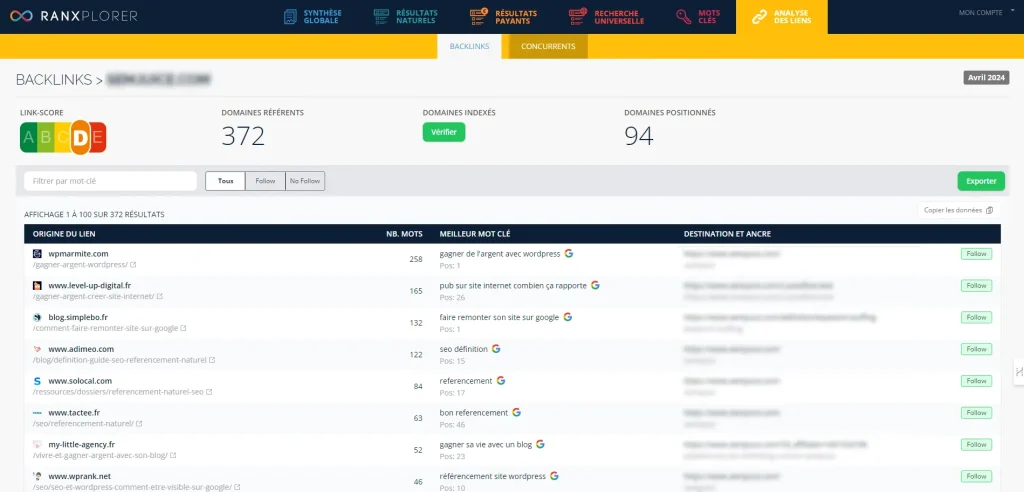1024x492 pixels.
Task: Open the Résultats Naturels section
Action: click(x=406, y=17)
